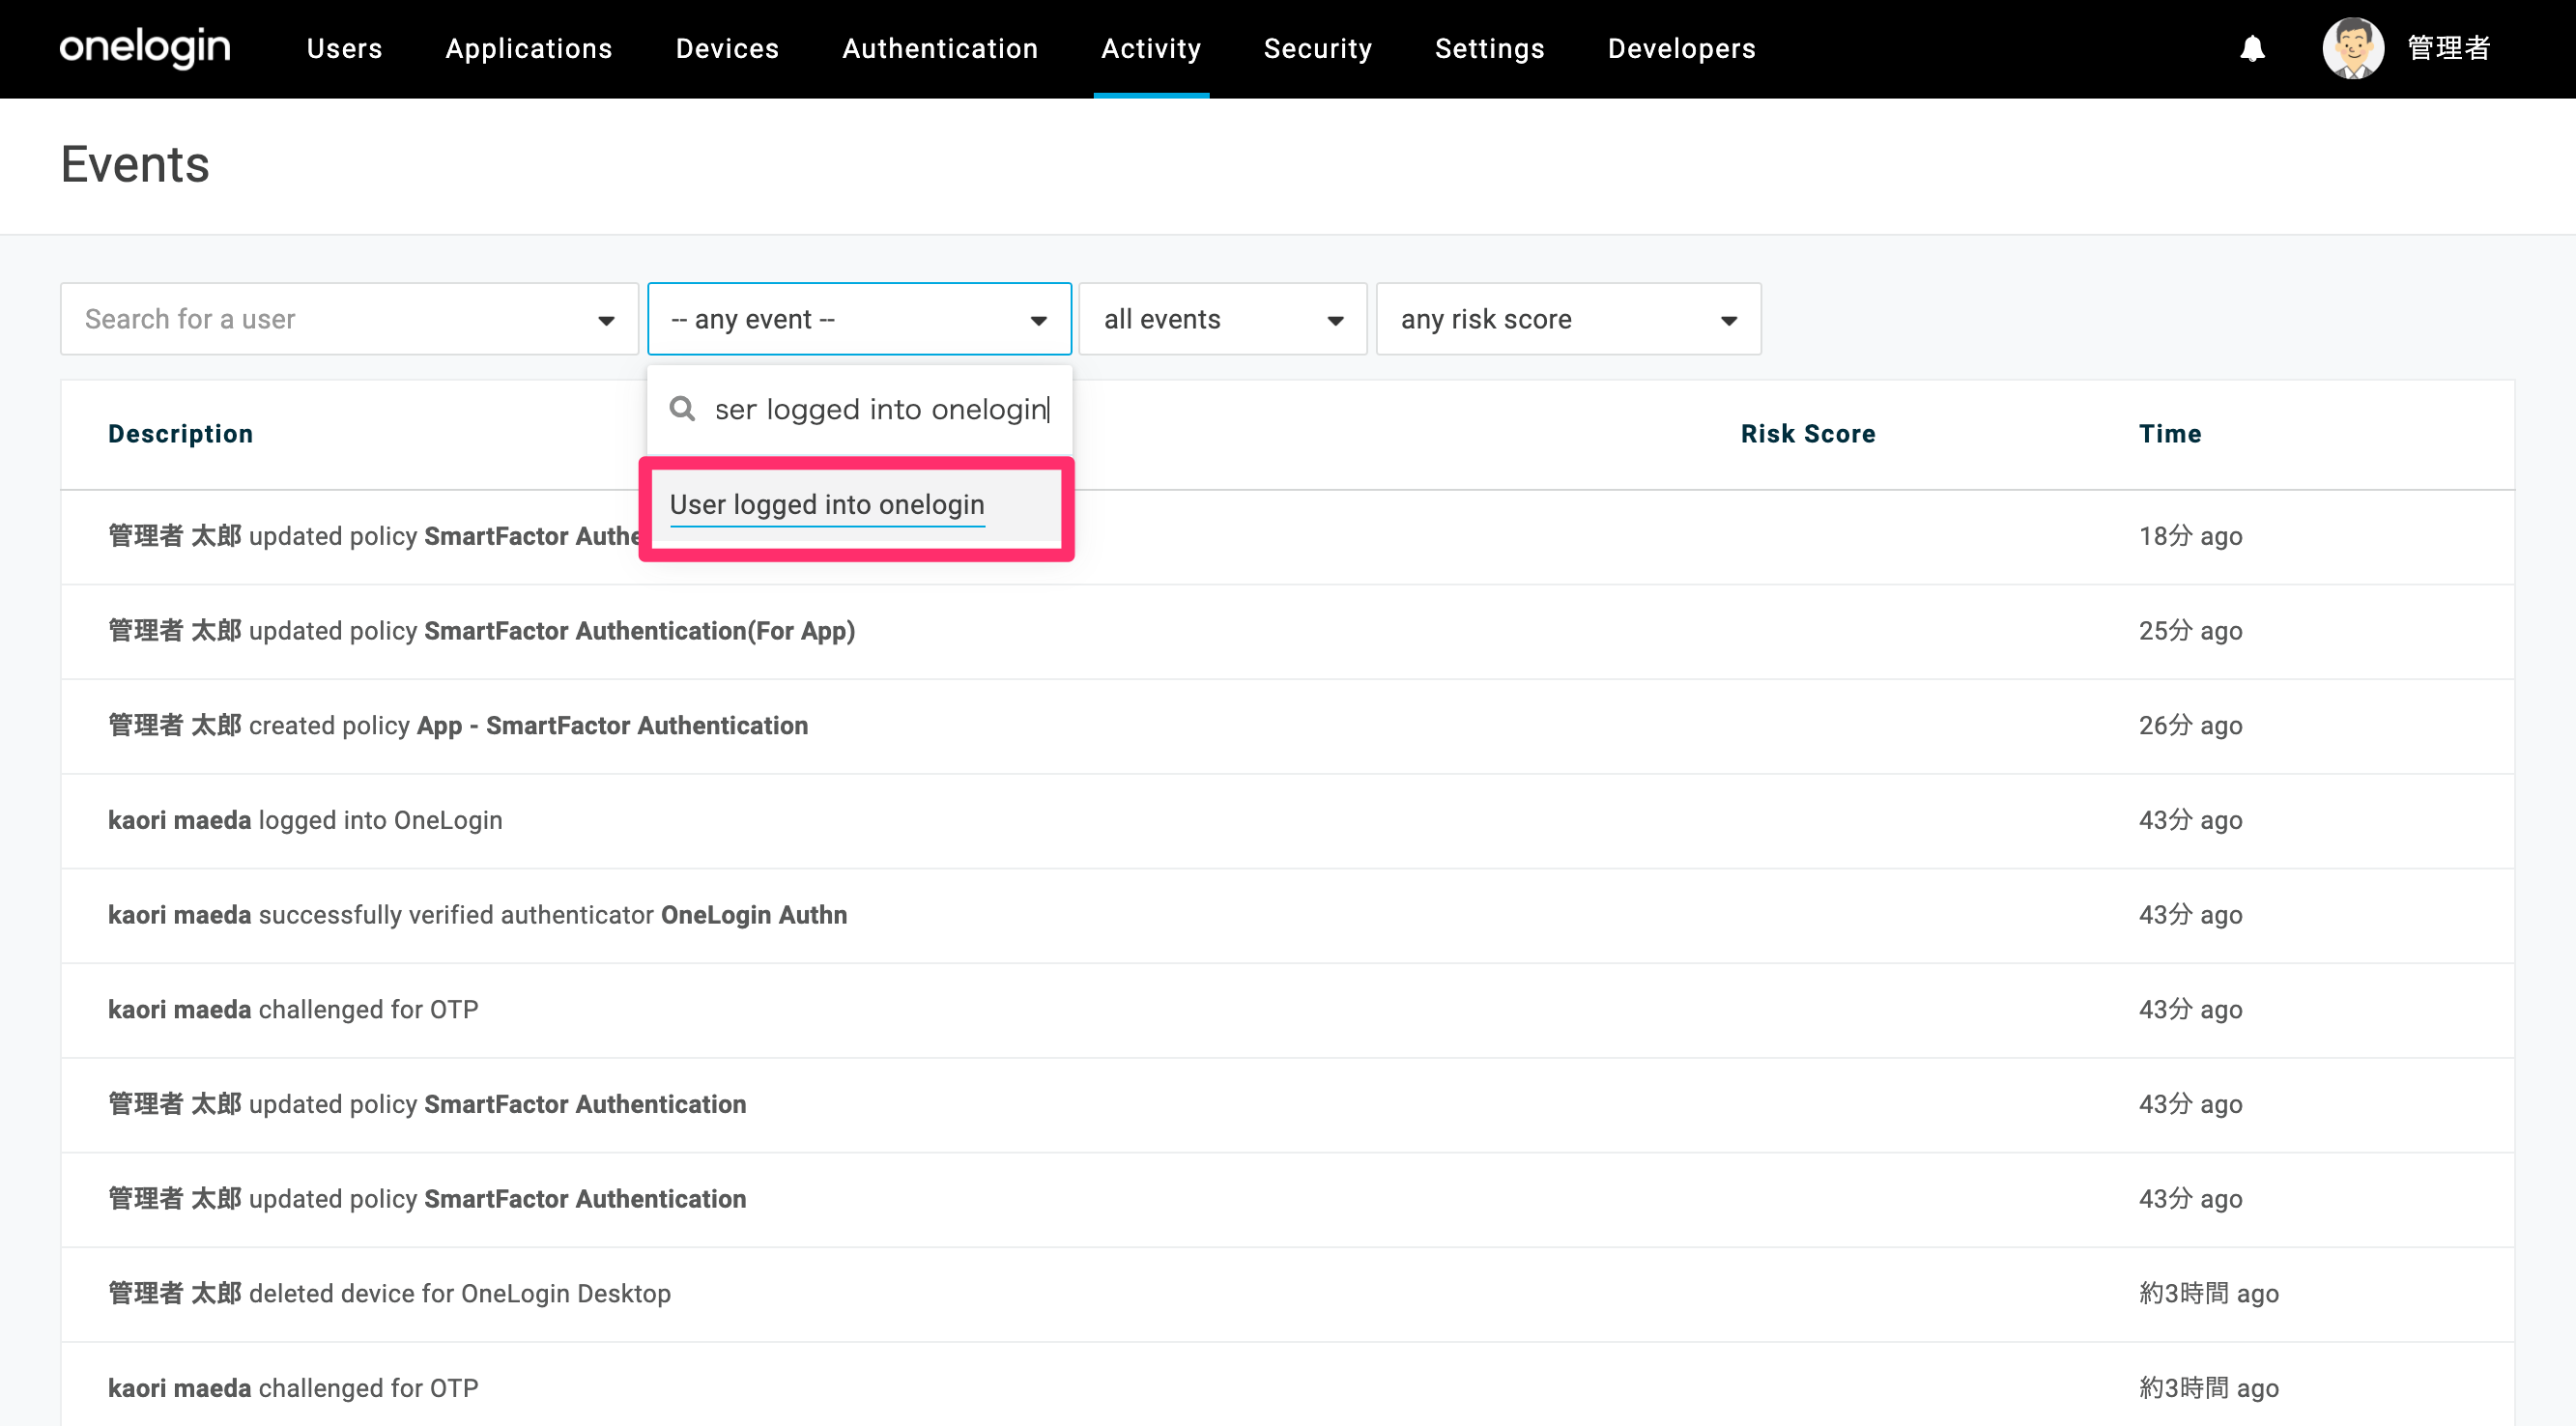Image resolution: width=2576 pixels, height=1426 pixels.
Task: Click the search magnifier icon in dropdown
Action: (682, 409)
